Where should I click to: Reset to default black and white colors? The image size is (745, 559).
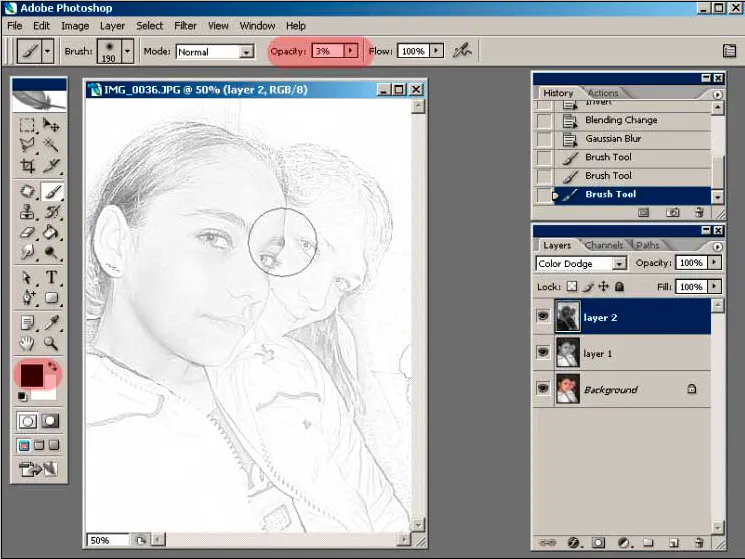coord(22,396)
